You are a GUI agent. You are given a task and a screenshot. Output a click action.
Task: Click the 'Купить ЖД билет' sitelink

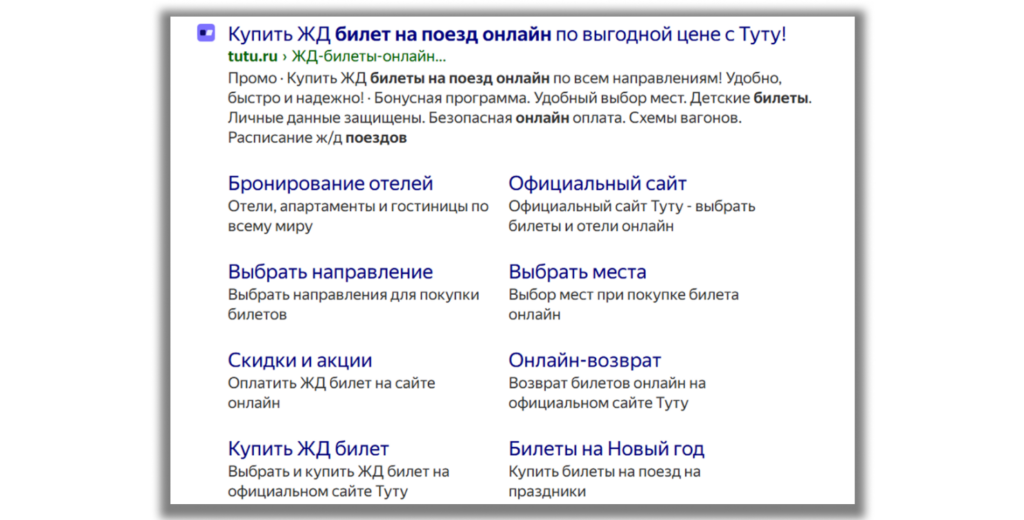[x=308, y=448]
